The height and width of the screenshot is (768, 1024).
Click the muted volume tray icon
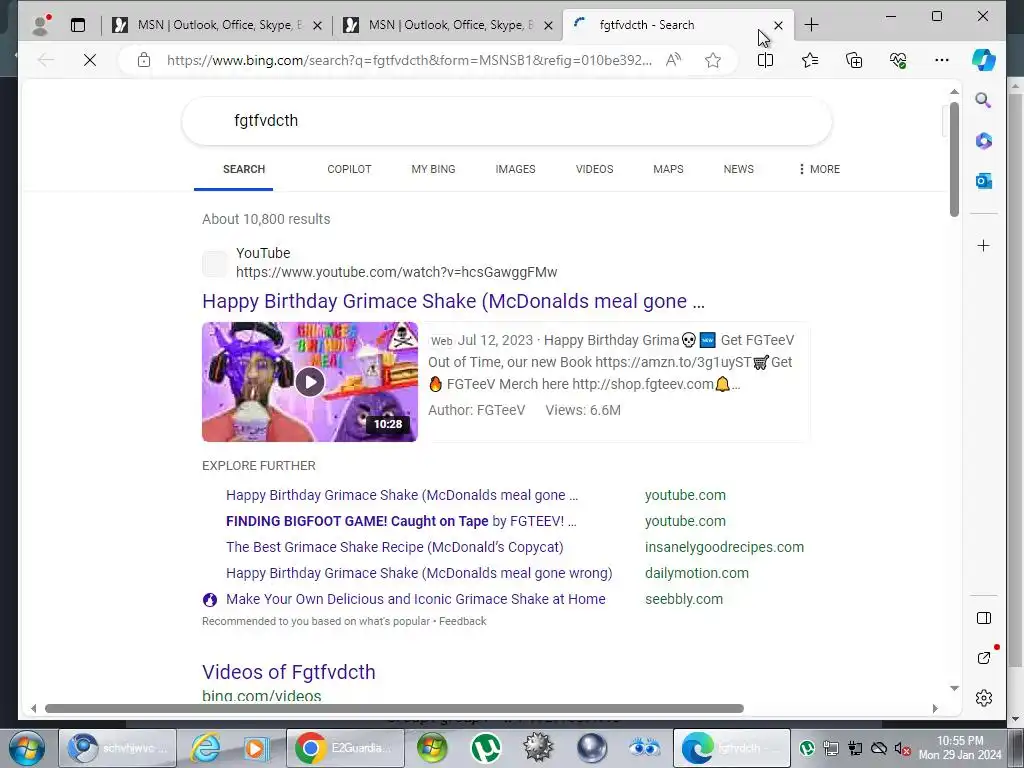click(903, 748)
